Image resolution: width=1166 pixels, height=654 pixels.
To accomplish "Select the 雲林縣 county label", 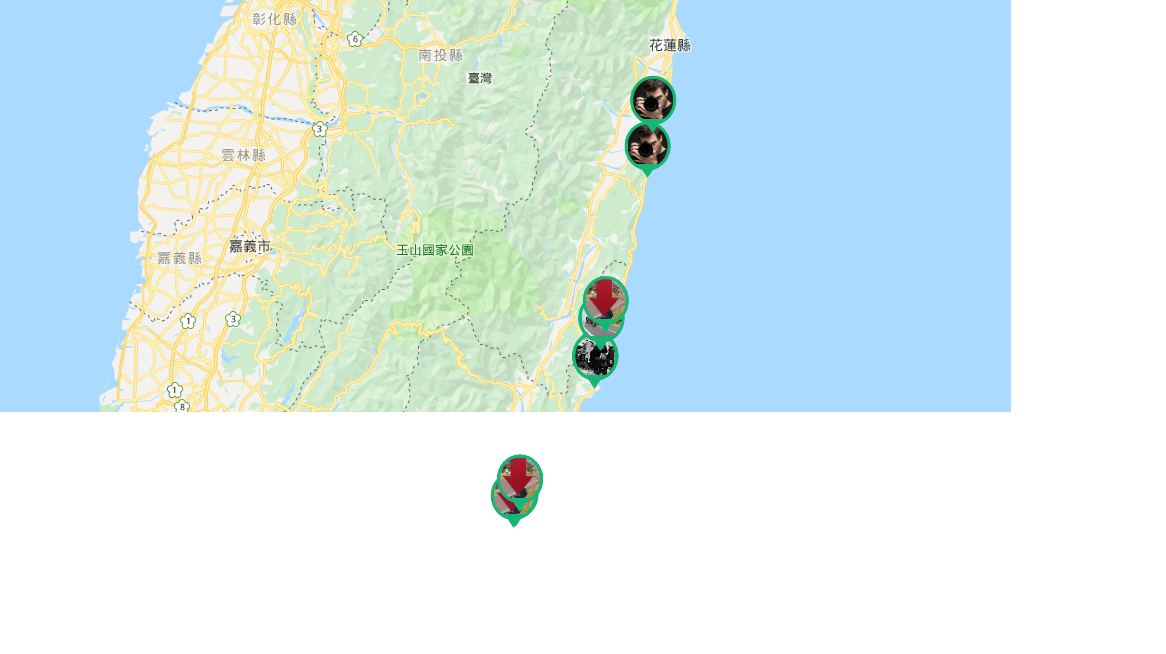I will tap(243, 156).
